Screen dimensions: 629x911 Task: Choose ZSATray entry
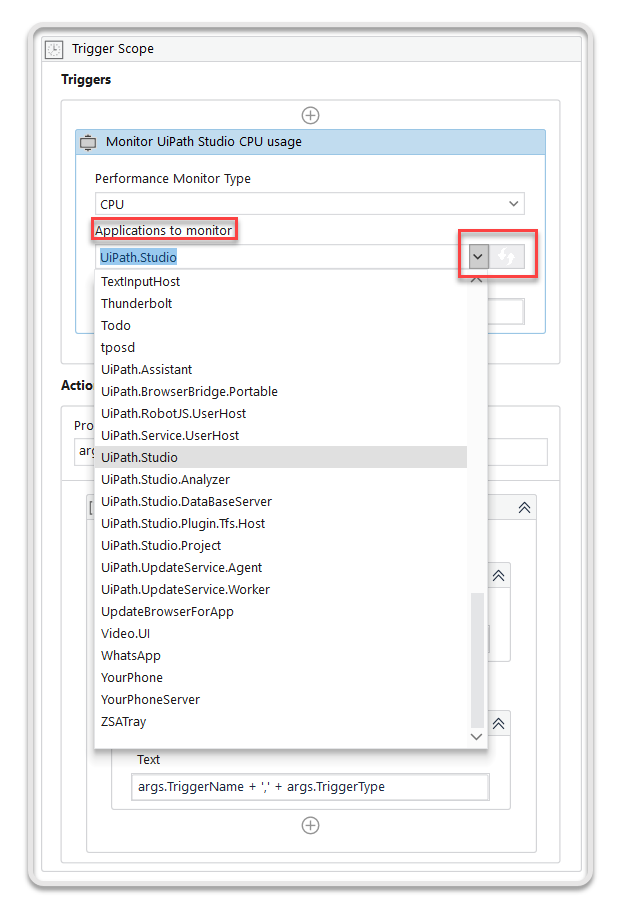click(281, 722)
